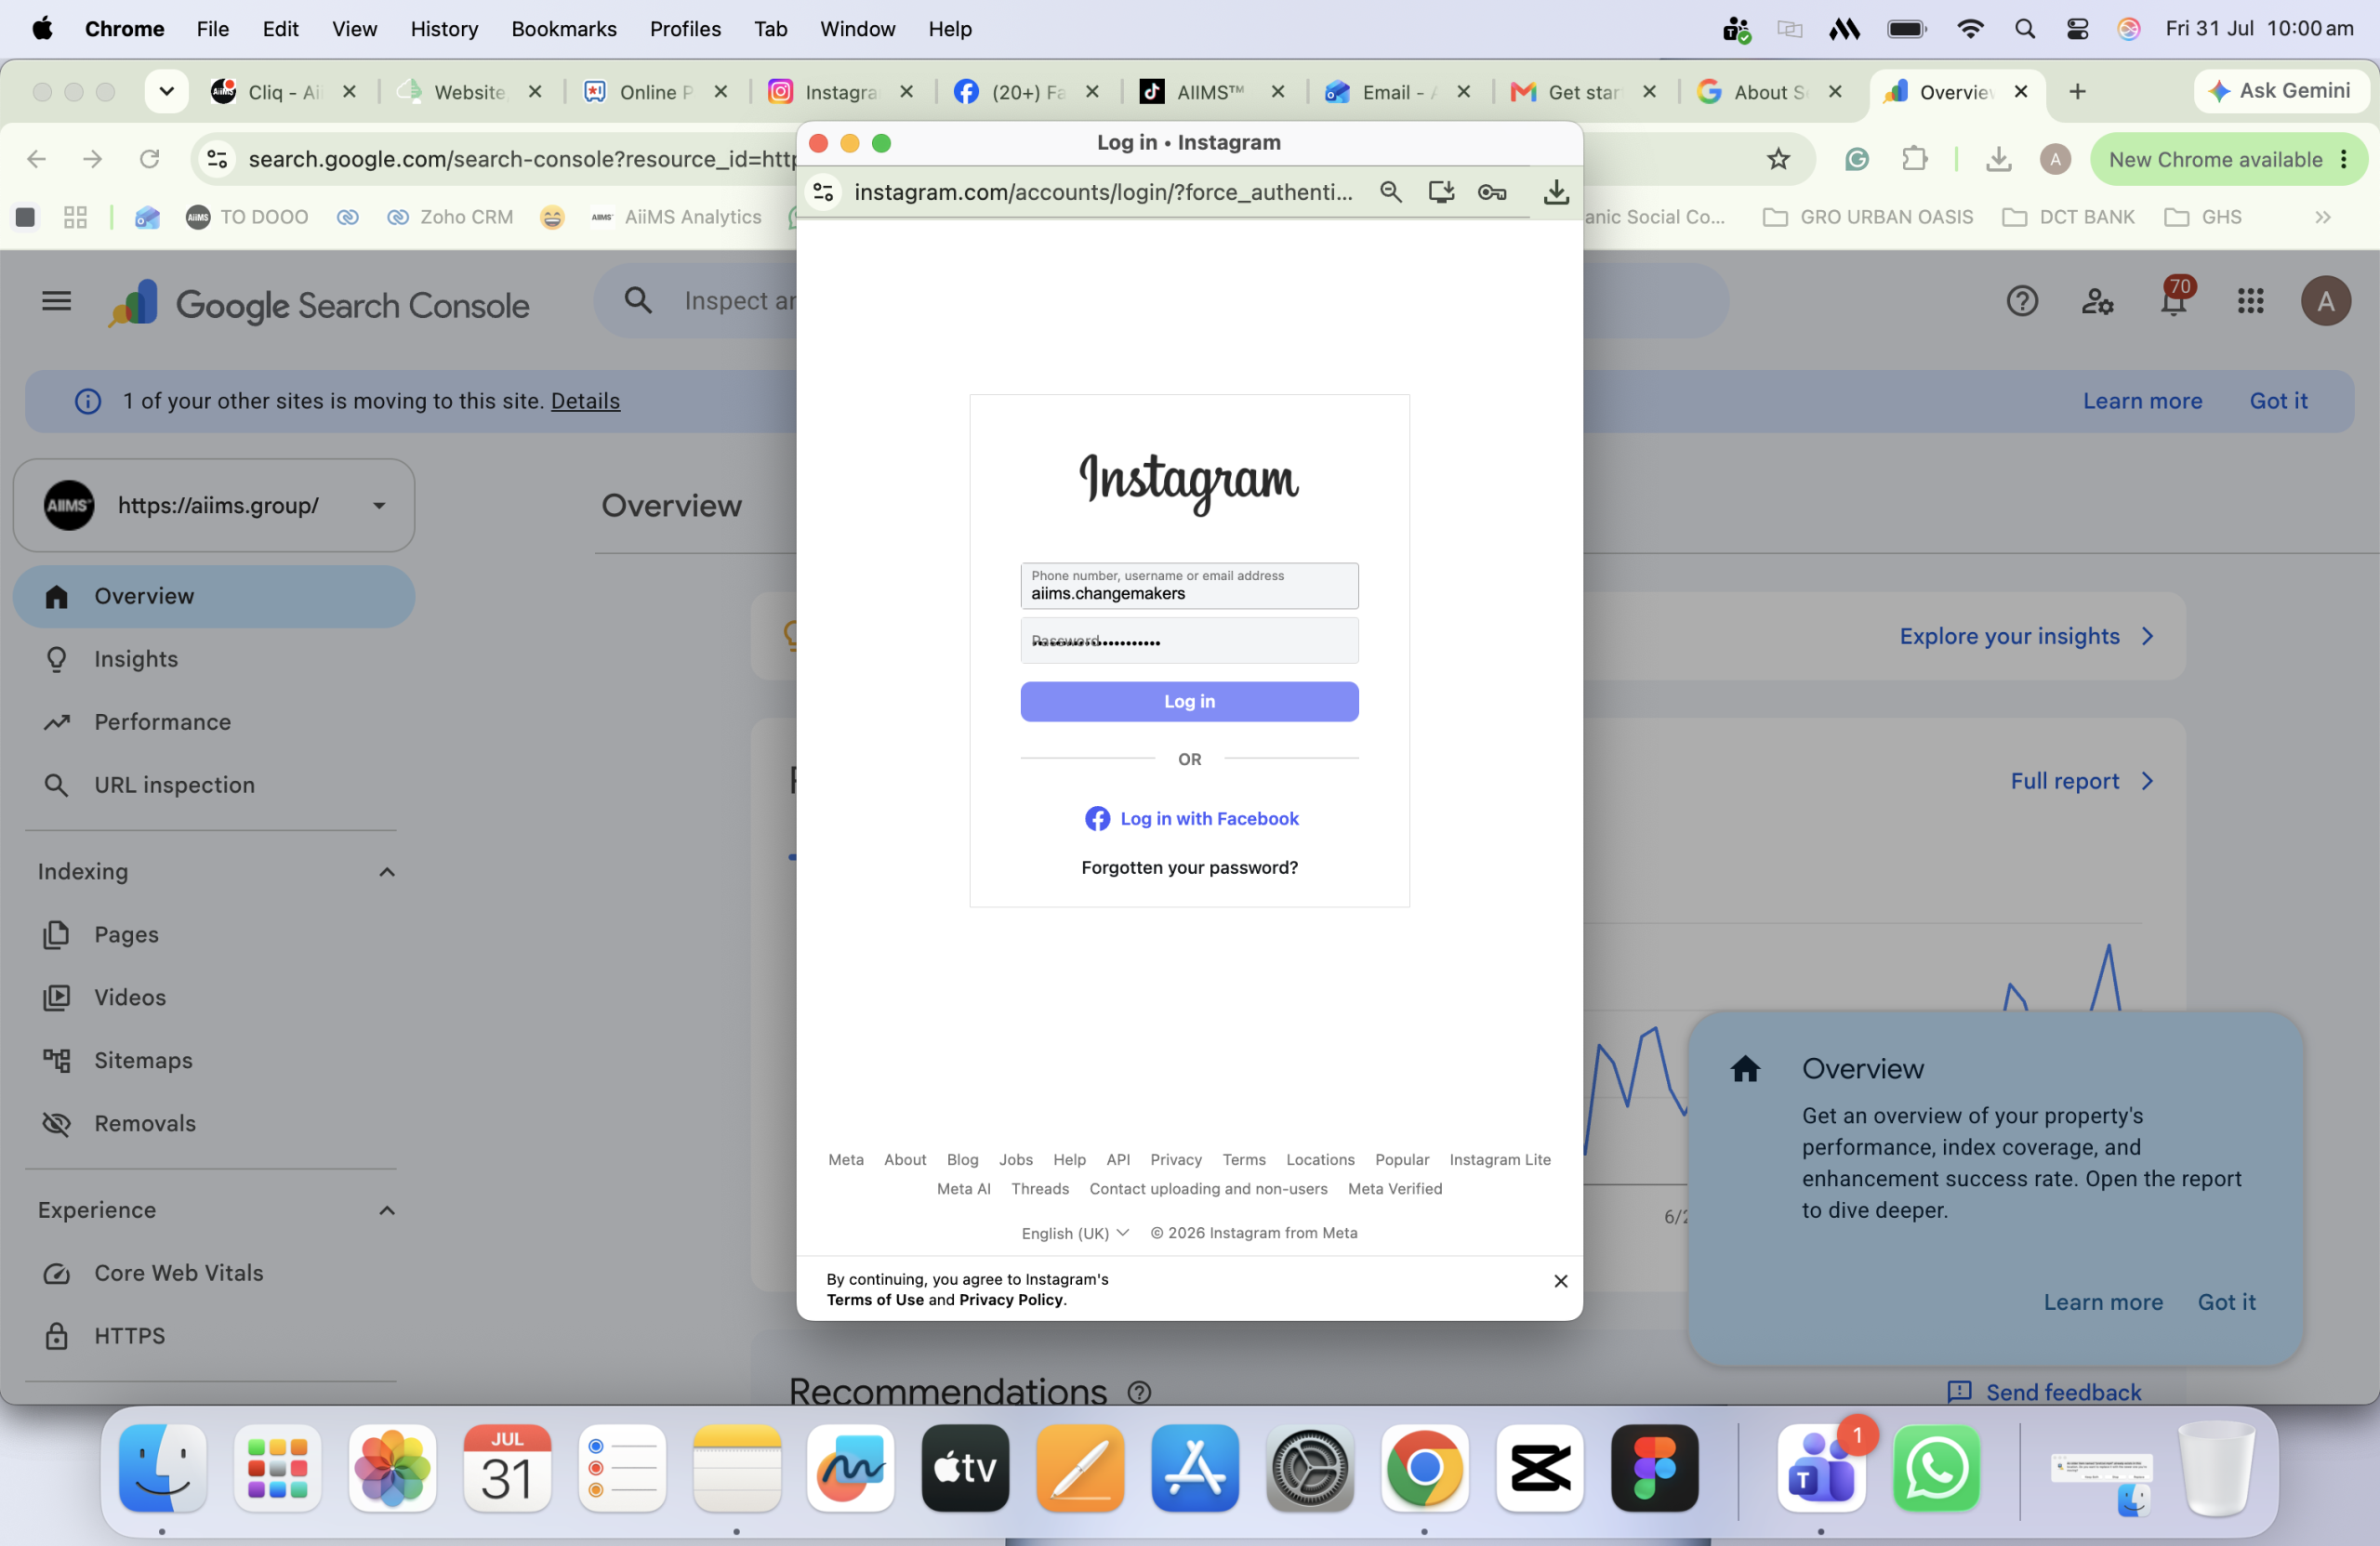Open Search Console user settings icon
Screen dimensions: 2380x1546
2097,301
